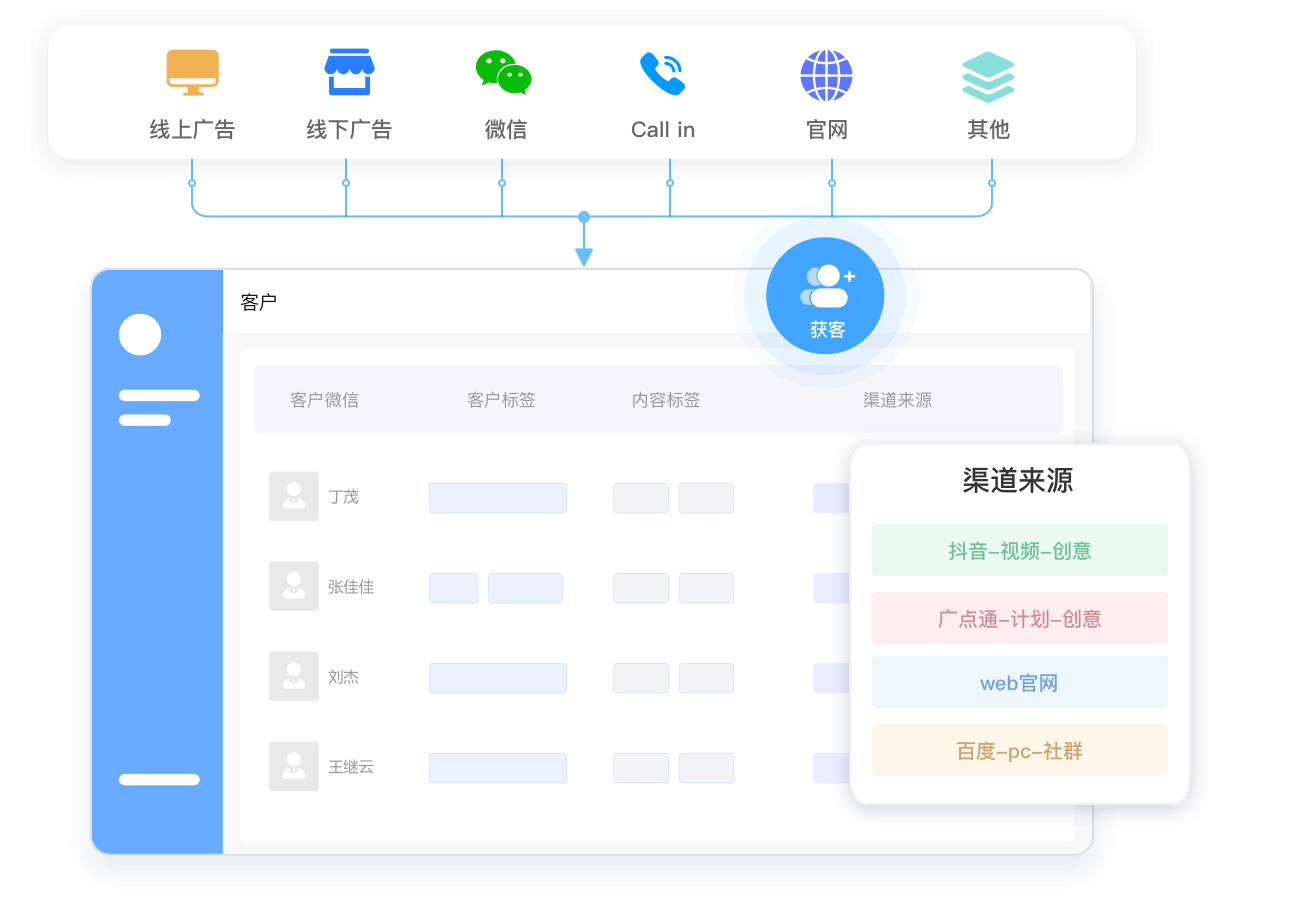Click the orange monitor icon for 线上广告

point(192,73)
